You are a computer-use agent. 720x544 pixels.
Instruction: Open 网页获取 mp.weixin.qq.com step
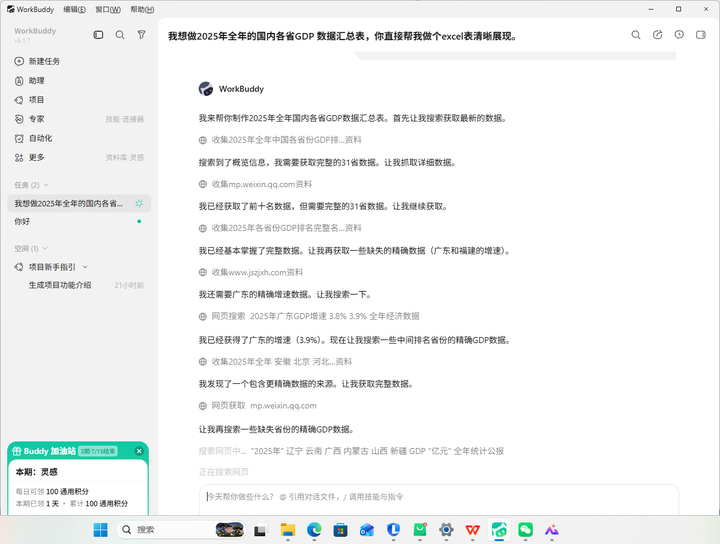click(x=258, y=406)
